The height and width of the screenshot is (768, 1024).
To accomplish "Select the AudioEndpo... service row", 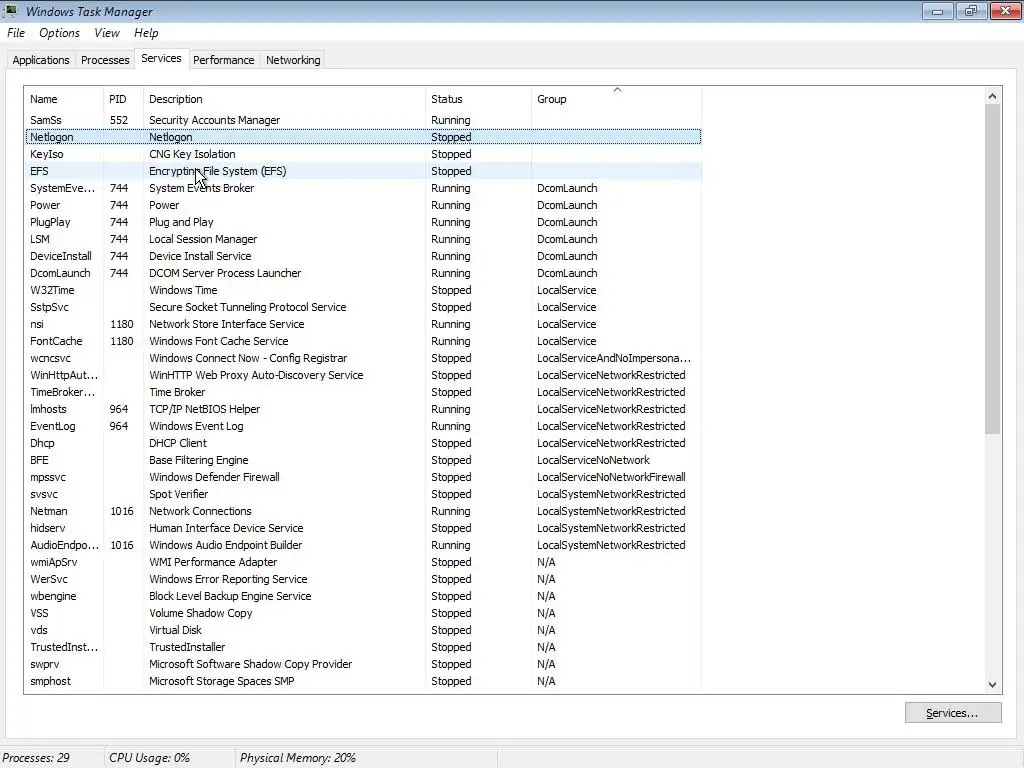I will tap(363, 545).
